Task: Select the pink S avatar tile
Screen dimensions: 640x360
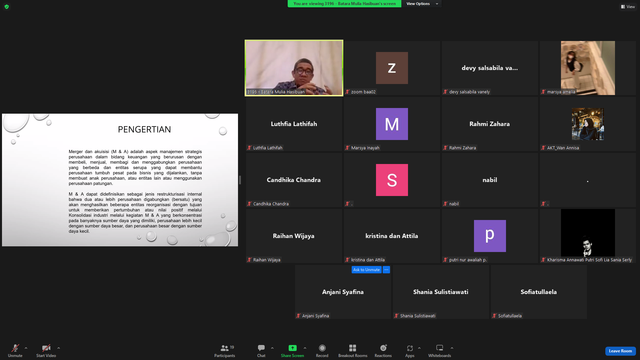Action: pos(392,180)
